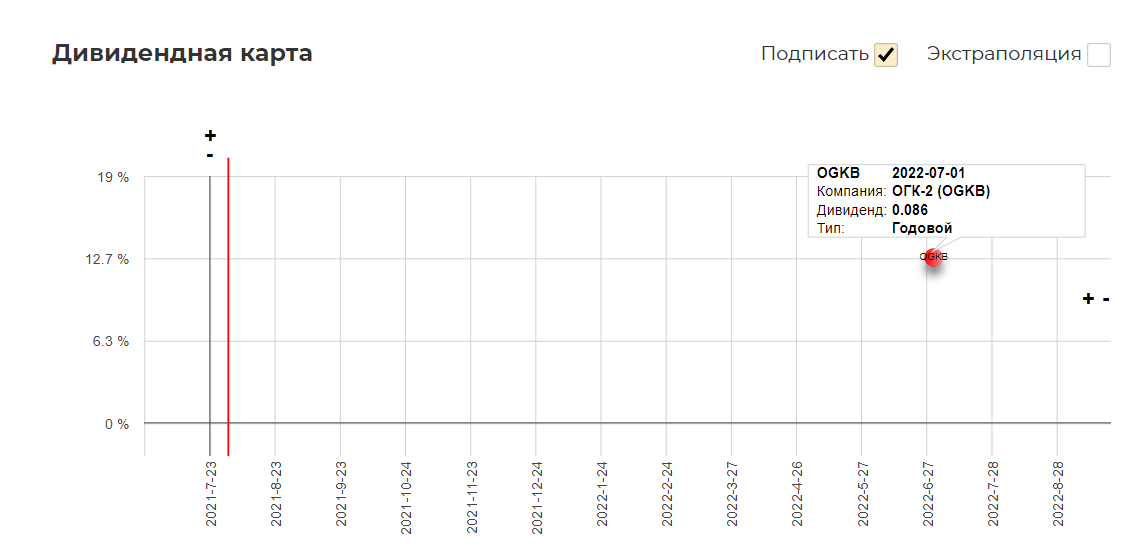Click the minus icon above the gray vertical line

pyautogui.click(x=210, y=155)
